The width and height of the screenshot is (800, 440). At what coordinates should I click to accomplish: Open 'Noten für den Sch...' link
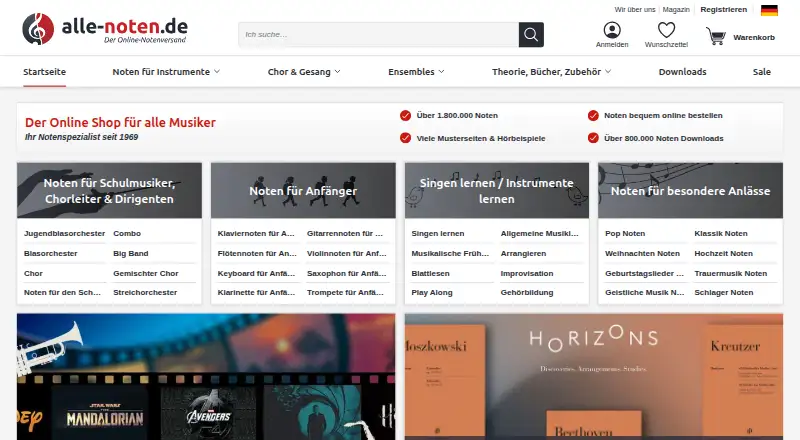[62, 292]
